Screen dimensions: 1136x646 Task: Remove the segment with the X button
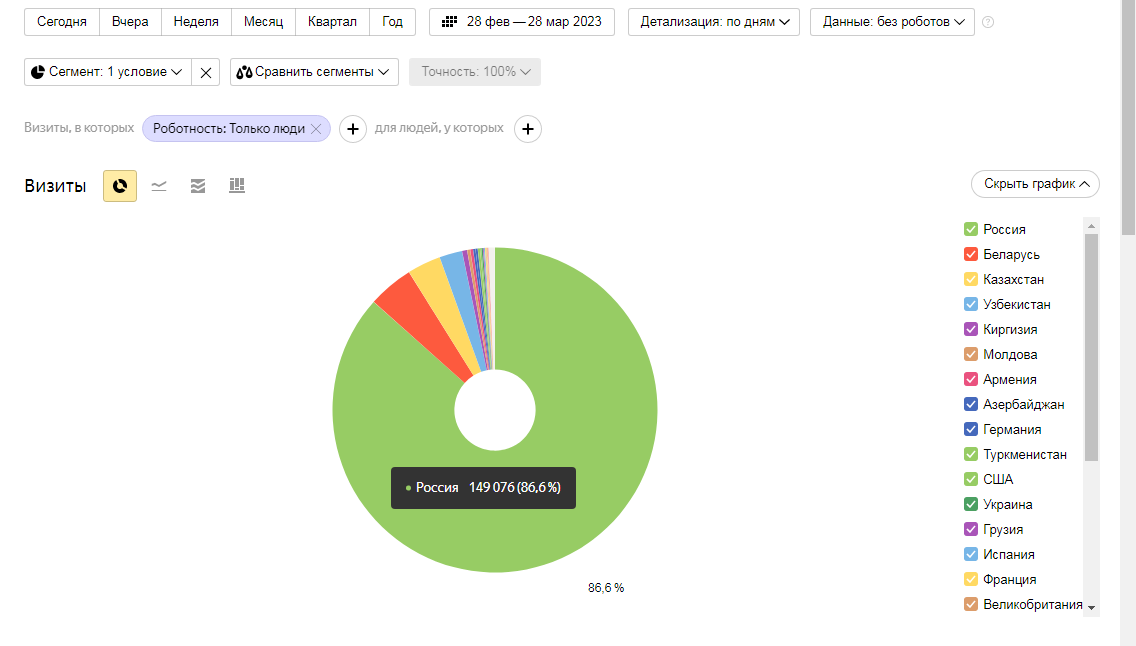(206, 72)
